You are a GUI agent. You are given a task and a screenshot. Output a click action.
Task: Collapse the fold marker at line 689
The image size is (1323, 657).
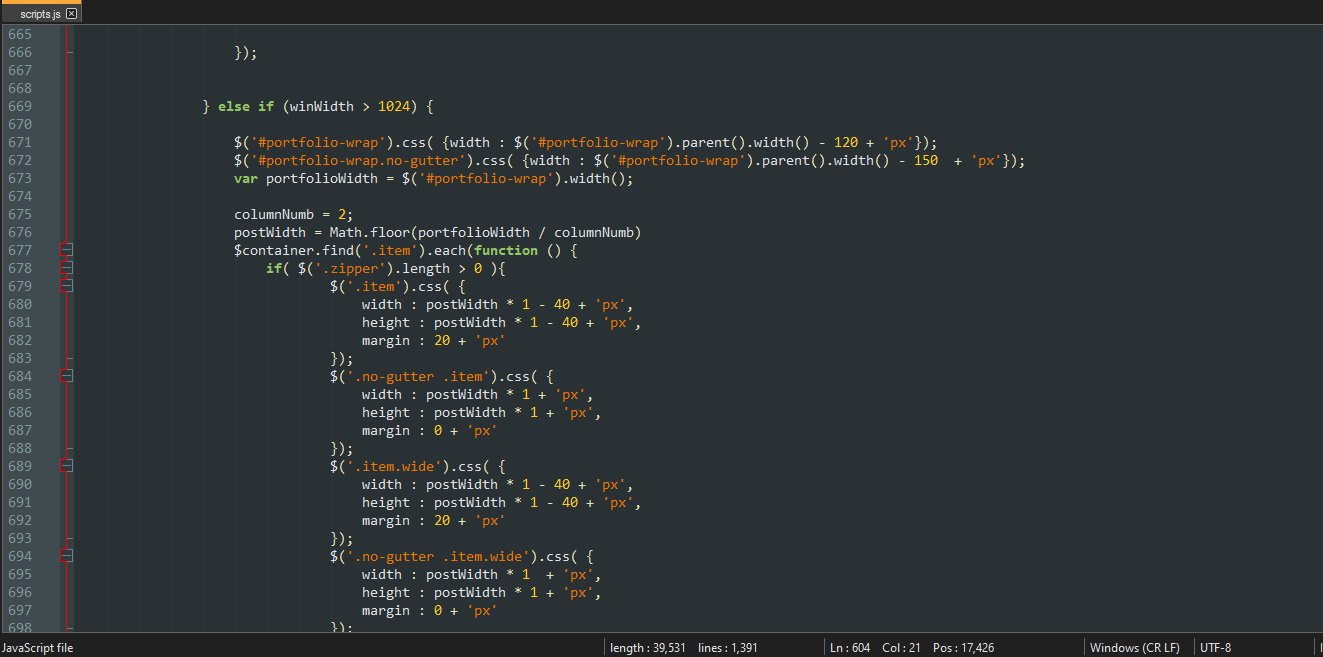click(67, 466)
